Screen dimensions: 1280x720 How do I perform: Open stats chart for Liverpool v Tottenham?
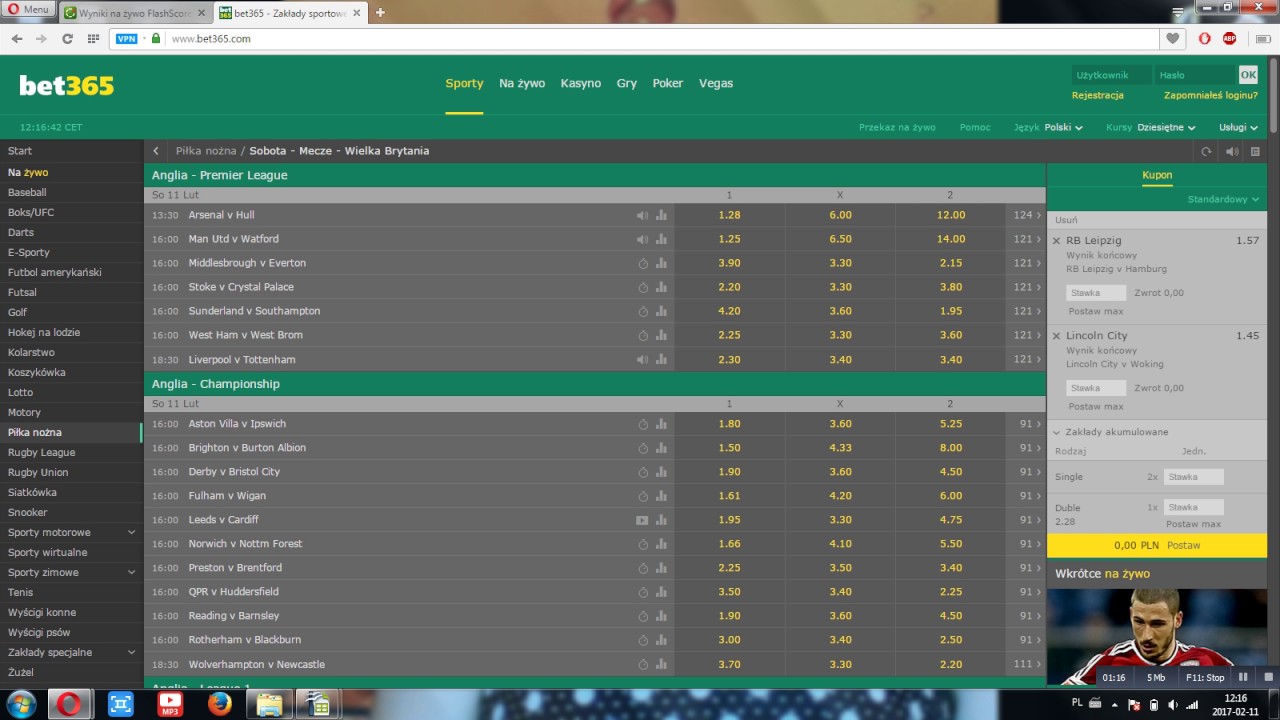[661, 359]
